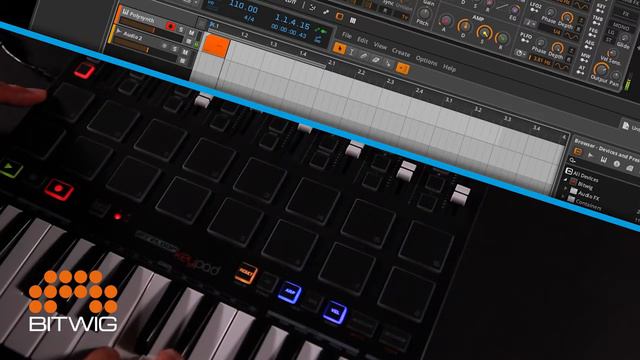Select the orange Pointer tool
This screenshot has height=360, width=640.
[339, 48]
